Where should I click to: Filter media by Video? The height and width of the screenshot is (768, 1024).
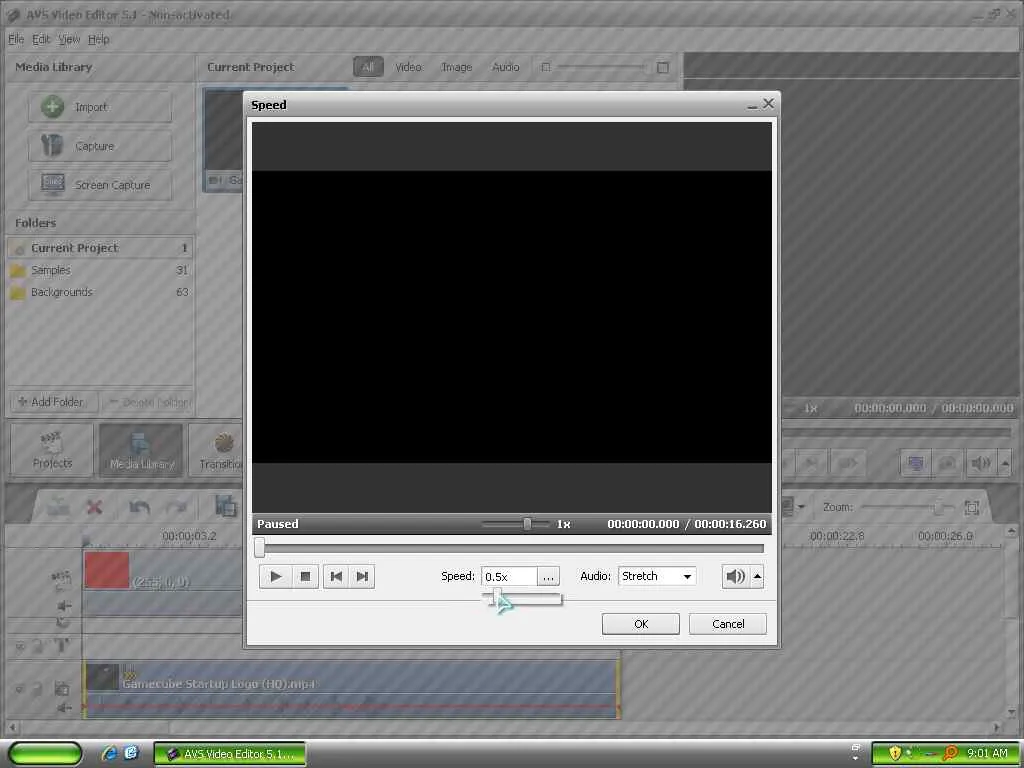408,67
